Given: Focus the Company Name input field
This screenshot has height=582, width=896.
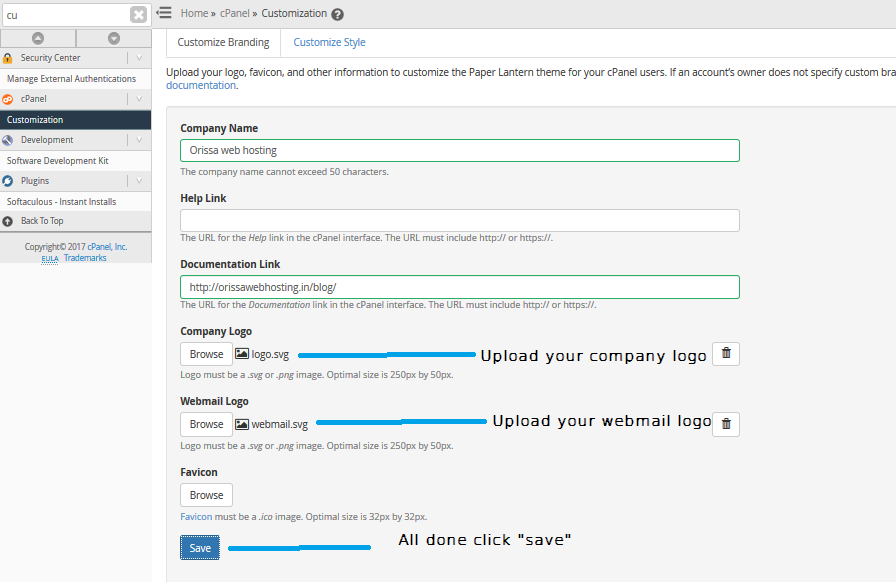Looking at the screenshot, I should pyautogui.click(x=460, y=150).
